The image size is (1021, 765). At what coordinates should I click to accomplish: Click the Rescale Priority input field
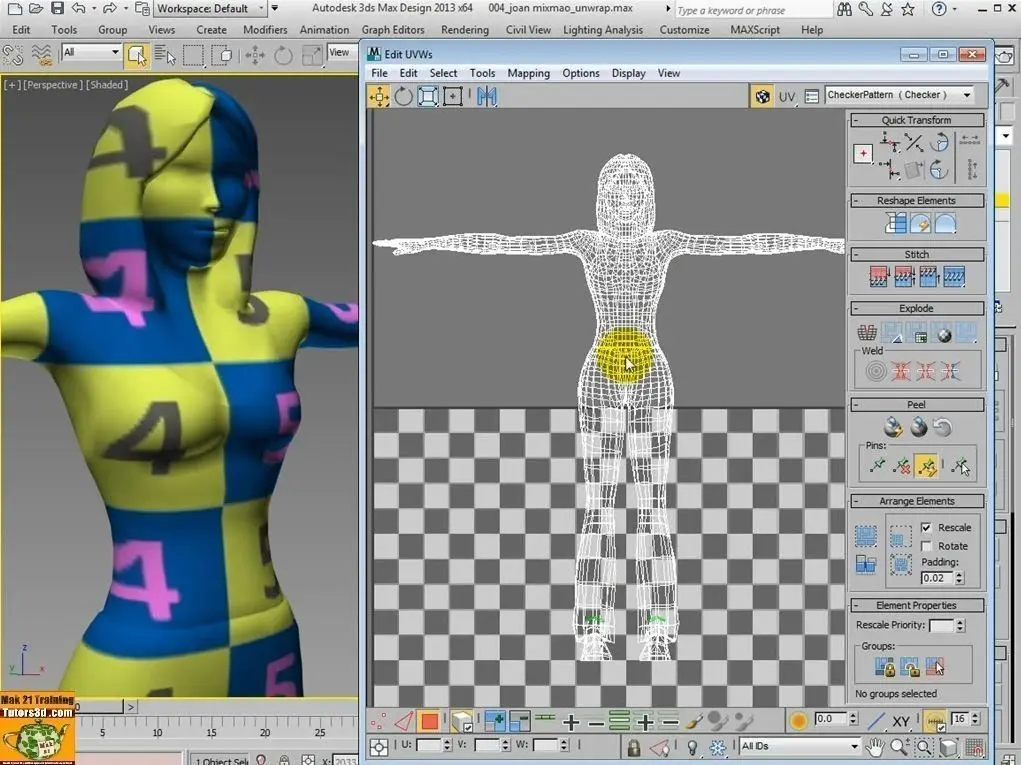pos(941,625)
